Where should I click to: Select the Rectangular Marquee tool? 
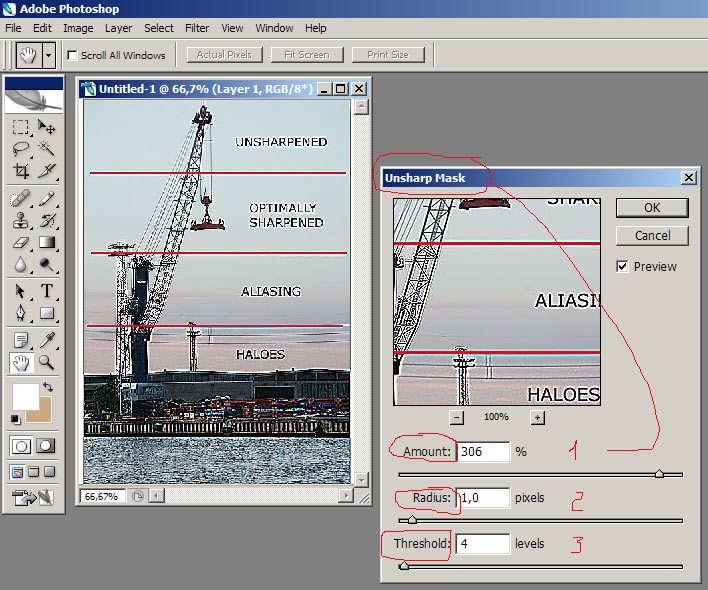click(20, 127)
